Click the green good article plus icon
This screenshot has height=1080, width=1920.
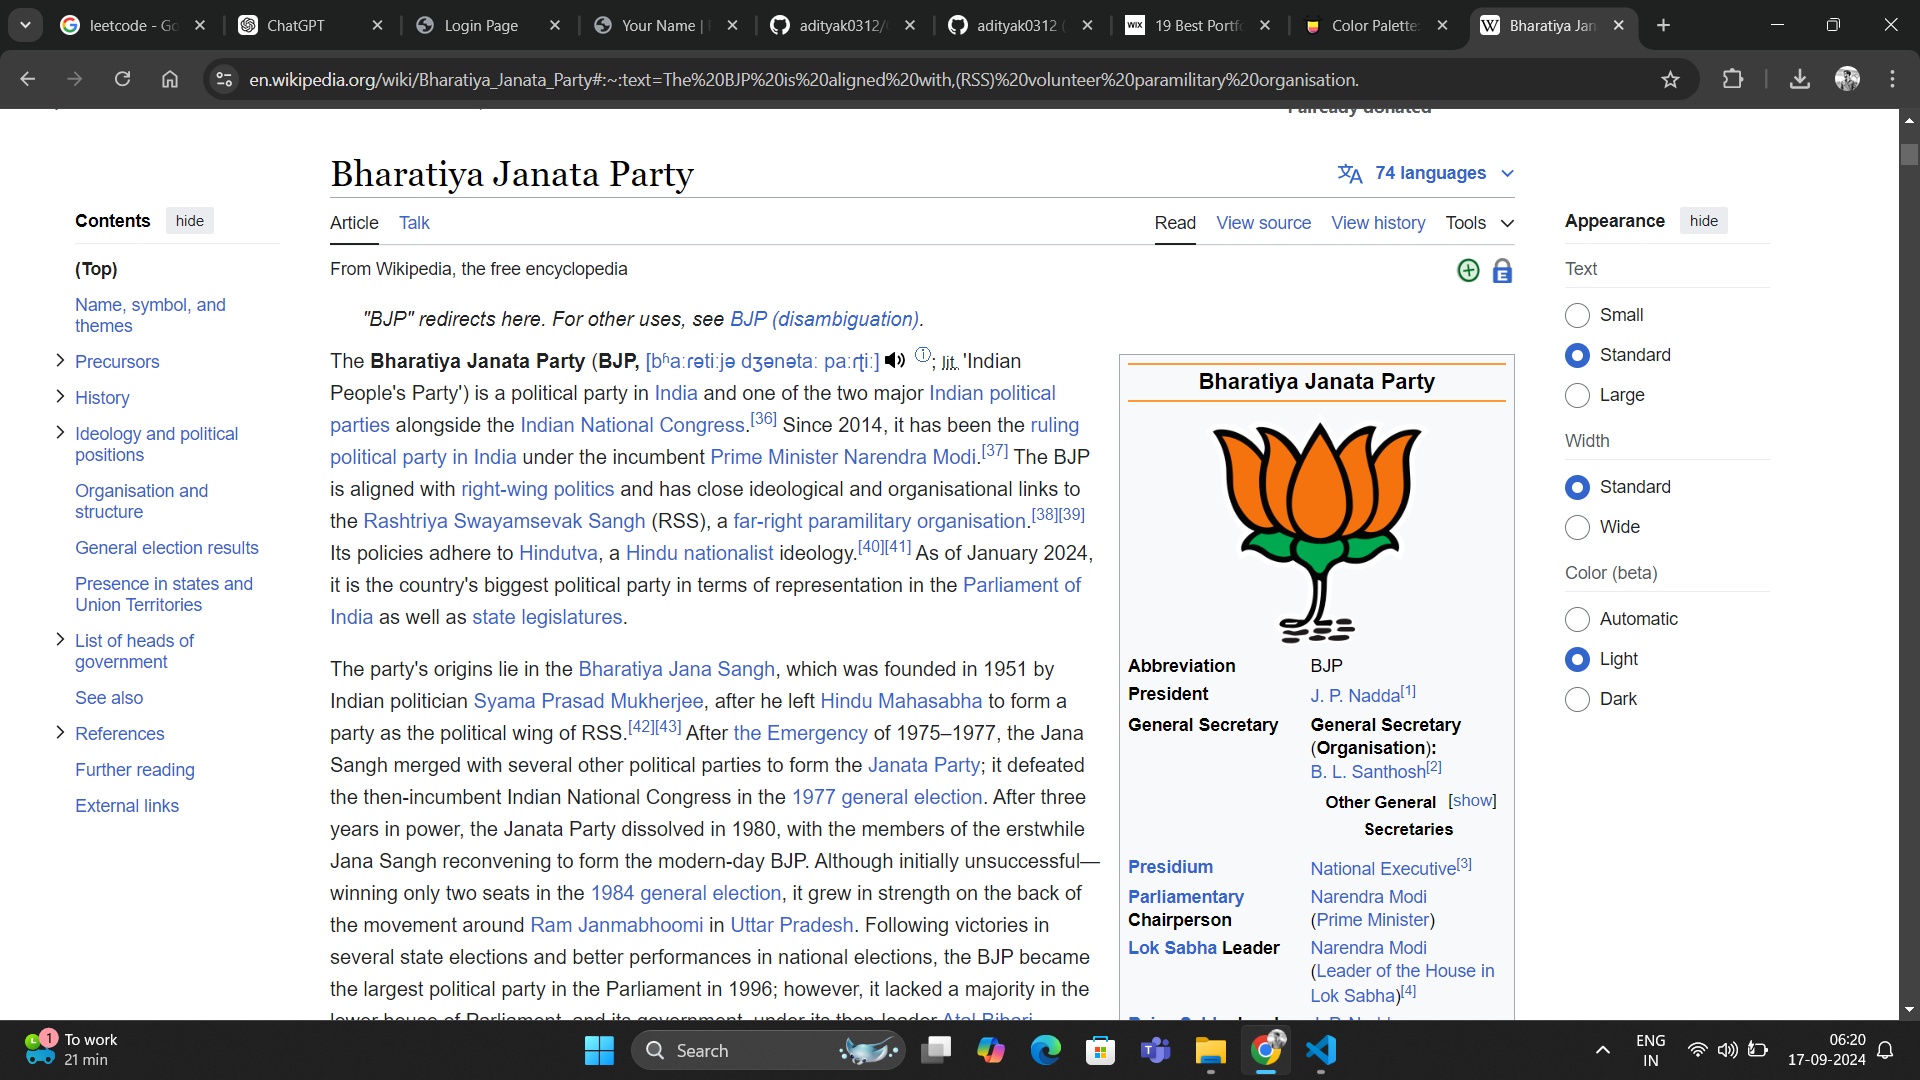click(x=1468, y=270)
